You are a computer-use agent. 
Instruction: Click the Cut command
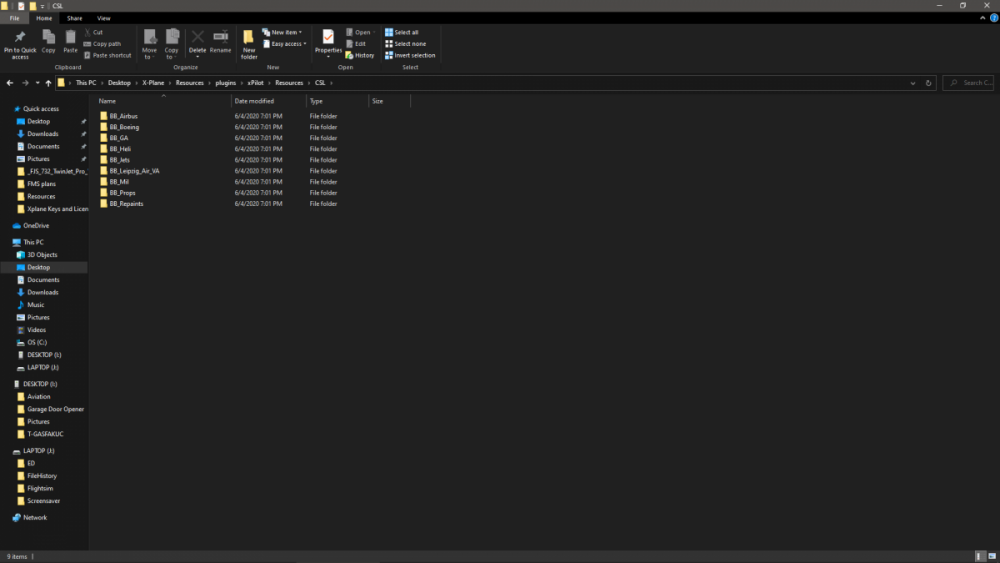(94, 32)
